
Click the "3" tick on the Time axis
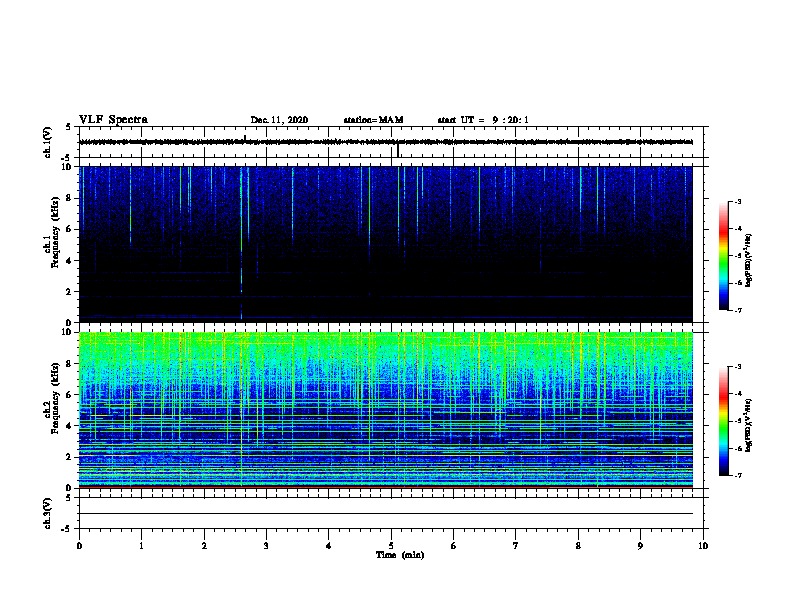click(266, 546)
